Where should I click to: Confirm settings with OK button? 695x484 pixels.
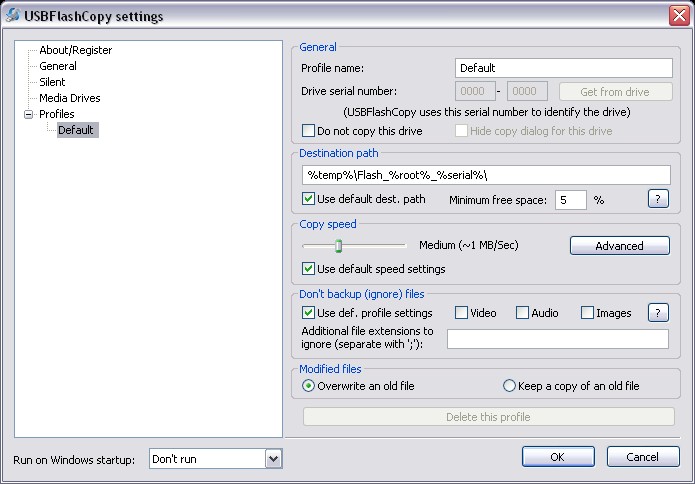558,457
